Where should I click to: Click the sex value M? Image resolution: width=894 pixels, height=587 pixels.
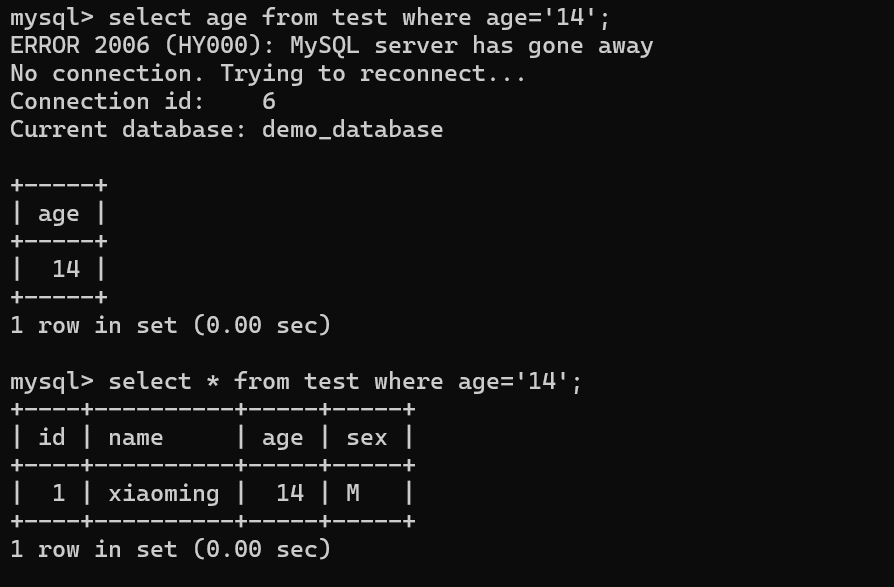353,493
